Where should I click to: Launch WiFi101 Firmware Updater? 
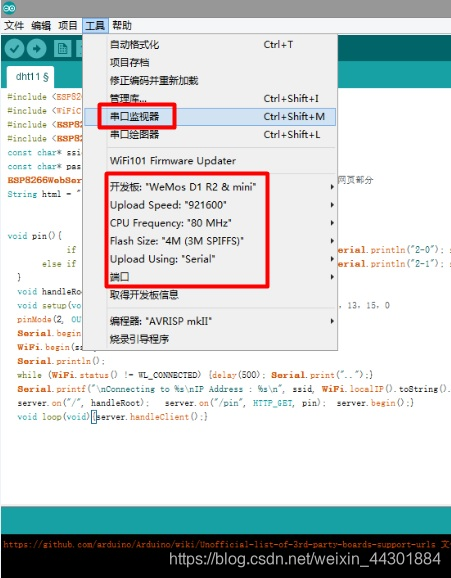[x=210, y=161]
